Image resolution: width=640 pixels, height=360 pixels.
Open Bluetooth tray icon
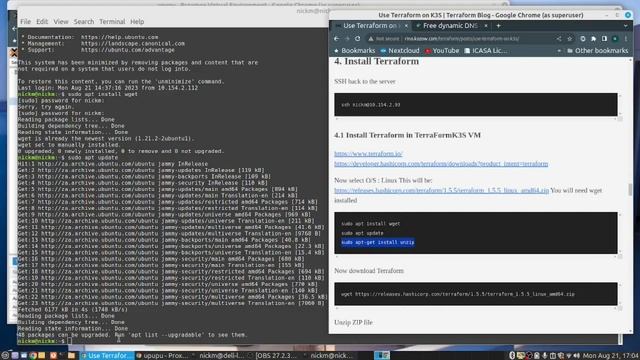tap(512, 356)
